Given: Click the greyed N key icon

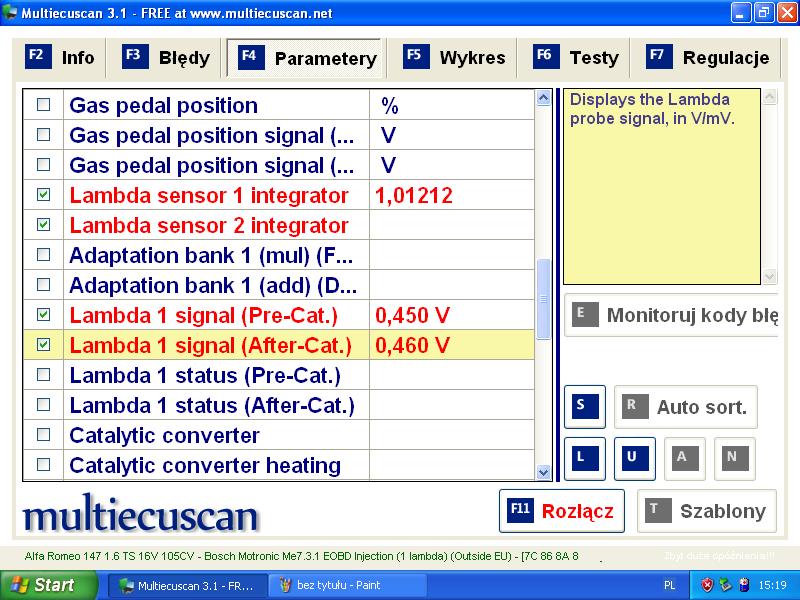Looking at the screenshot, I should [733, 458].
